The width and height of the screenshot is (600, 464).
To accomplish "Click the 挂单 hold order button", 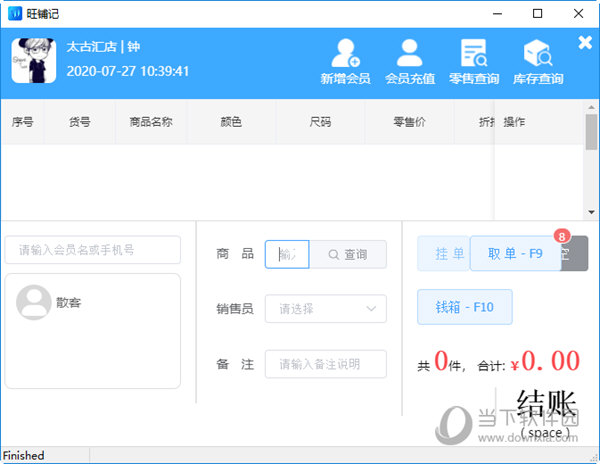I will [x=444, y=253].
